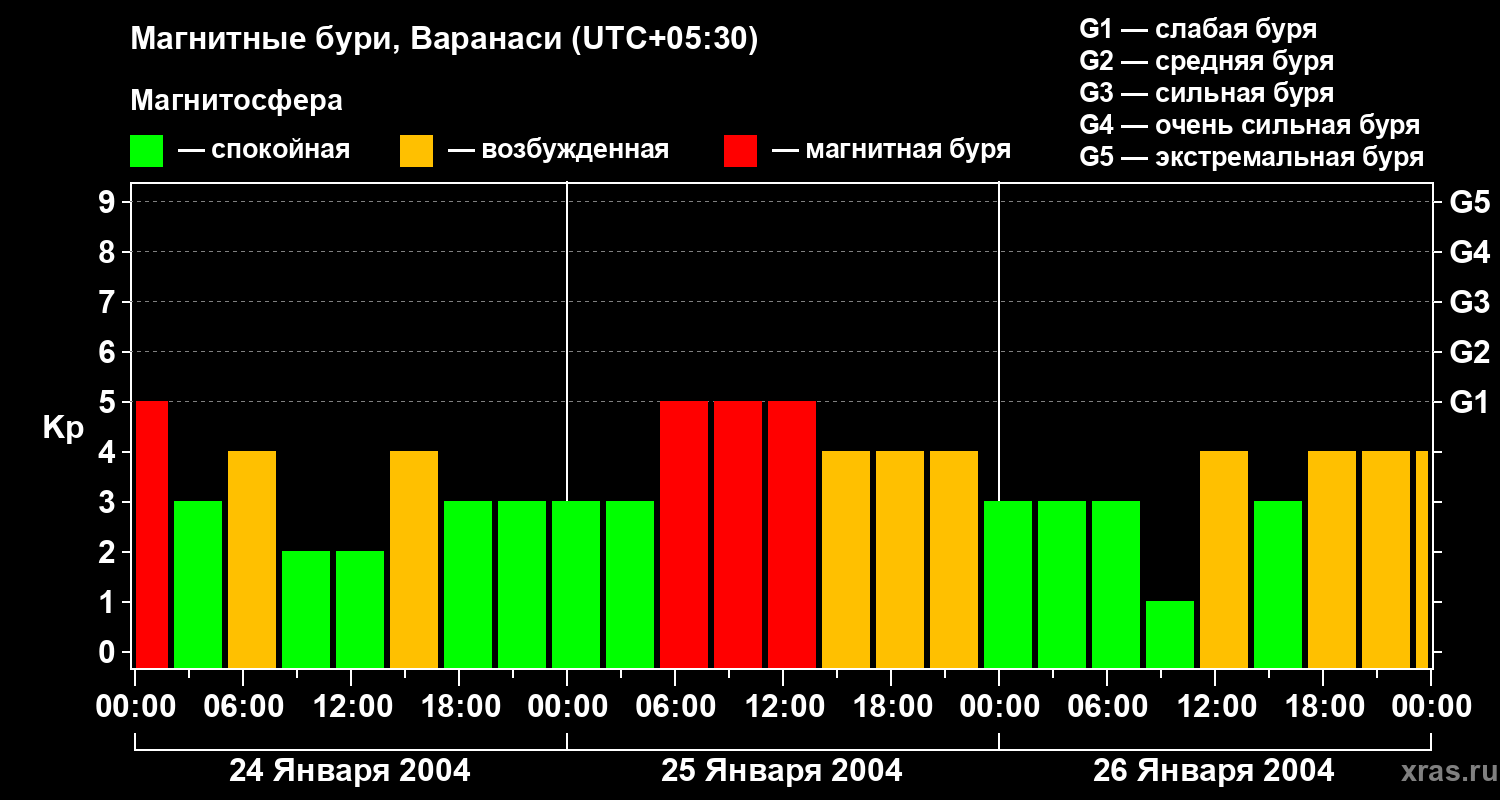Click the '24 Января 2004' date label
The height and width of the screenshot is (800, 1500).
[x=350, y=771]
